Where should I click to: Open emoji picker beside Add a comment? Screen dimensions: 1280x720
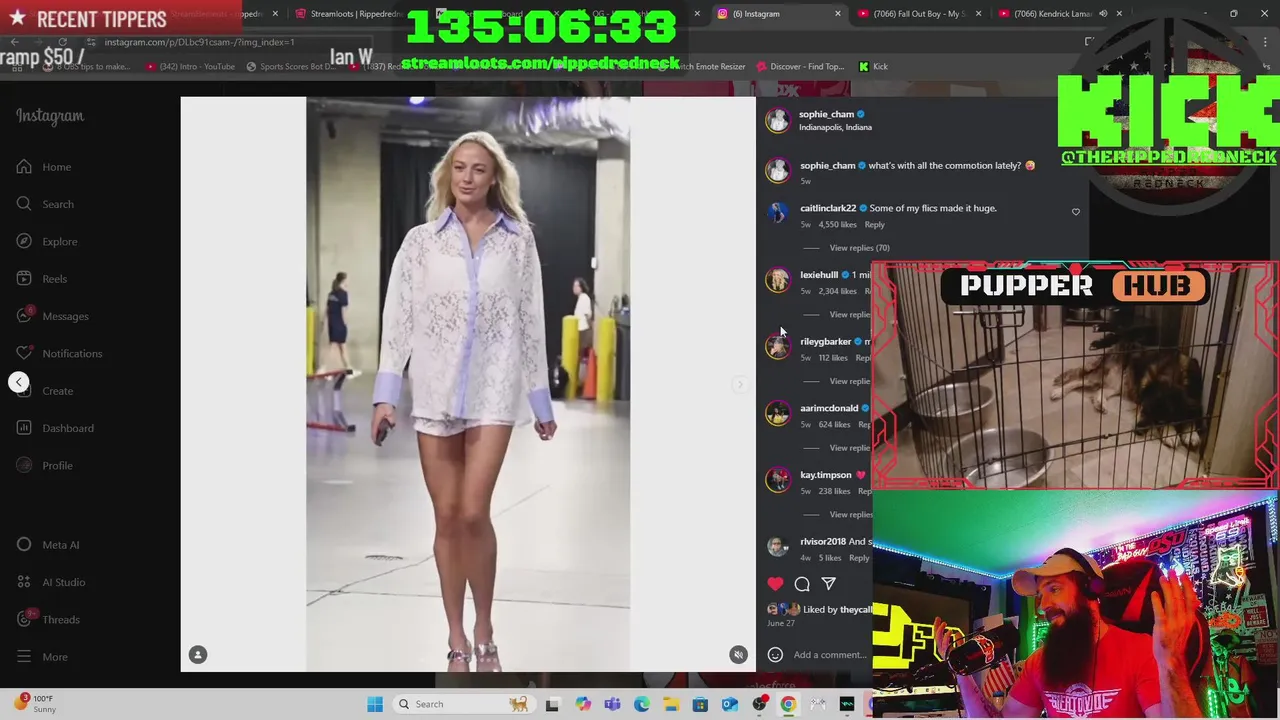775,655
